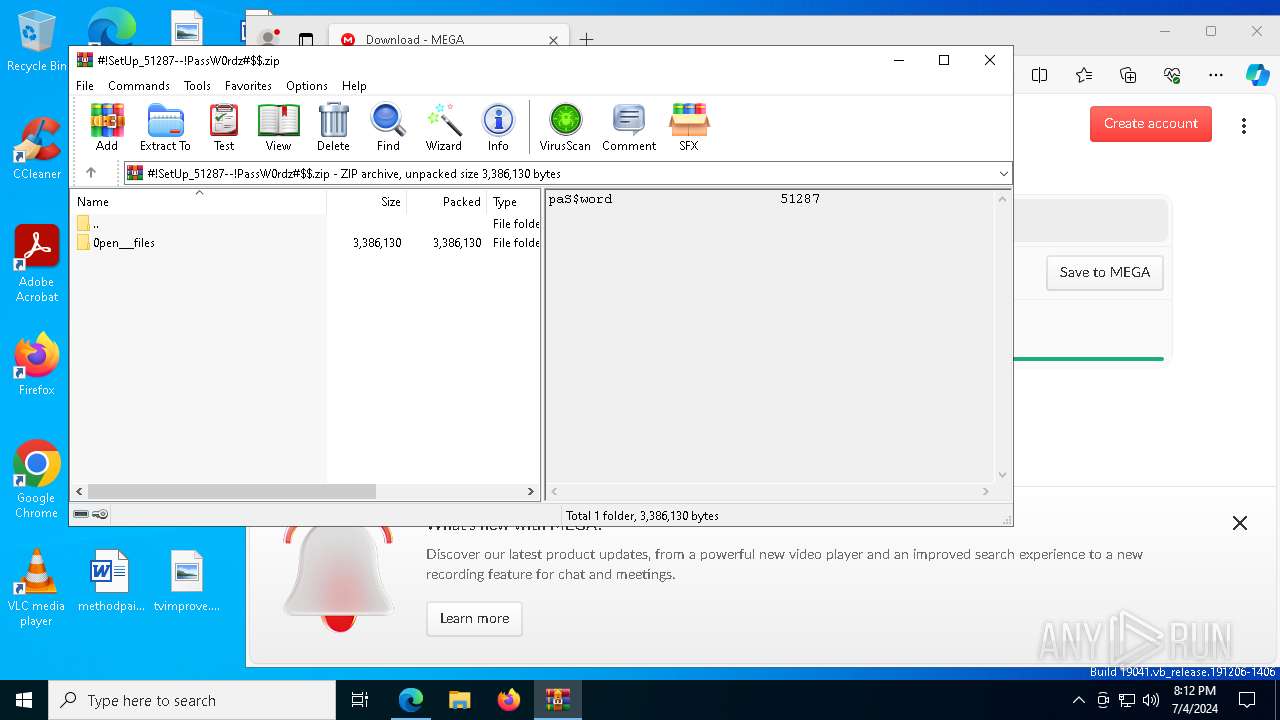This screenshot has width=1280, height=720.
Task: Click the Edge icon in the taskbar
Action: [411, 700]
